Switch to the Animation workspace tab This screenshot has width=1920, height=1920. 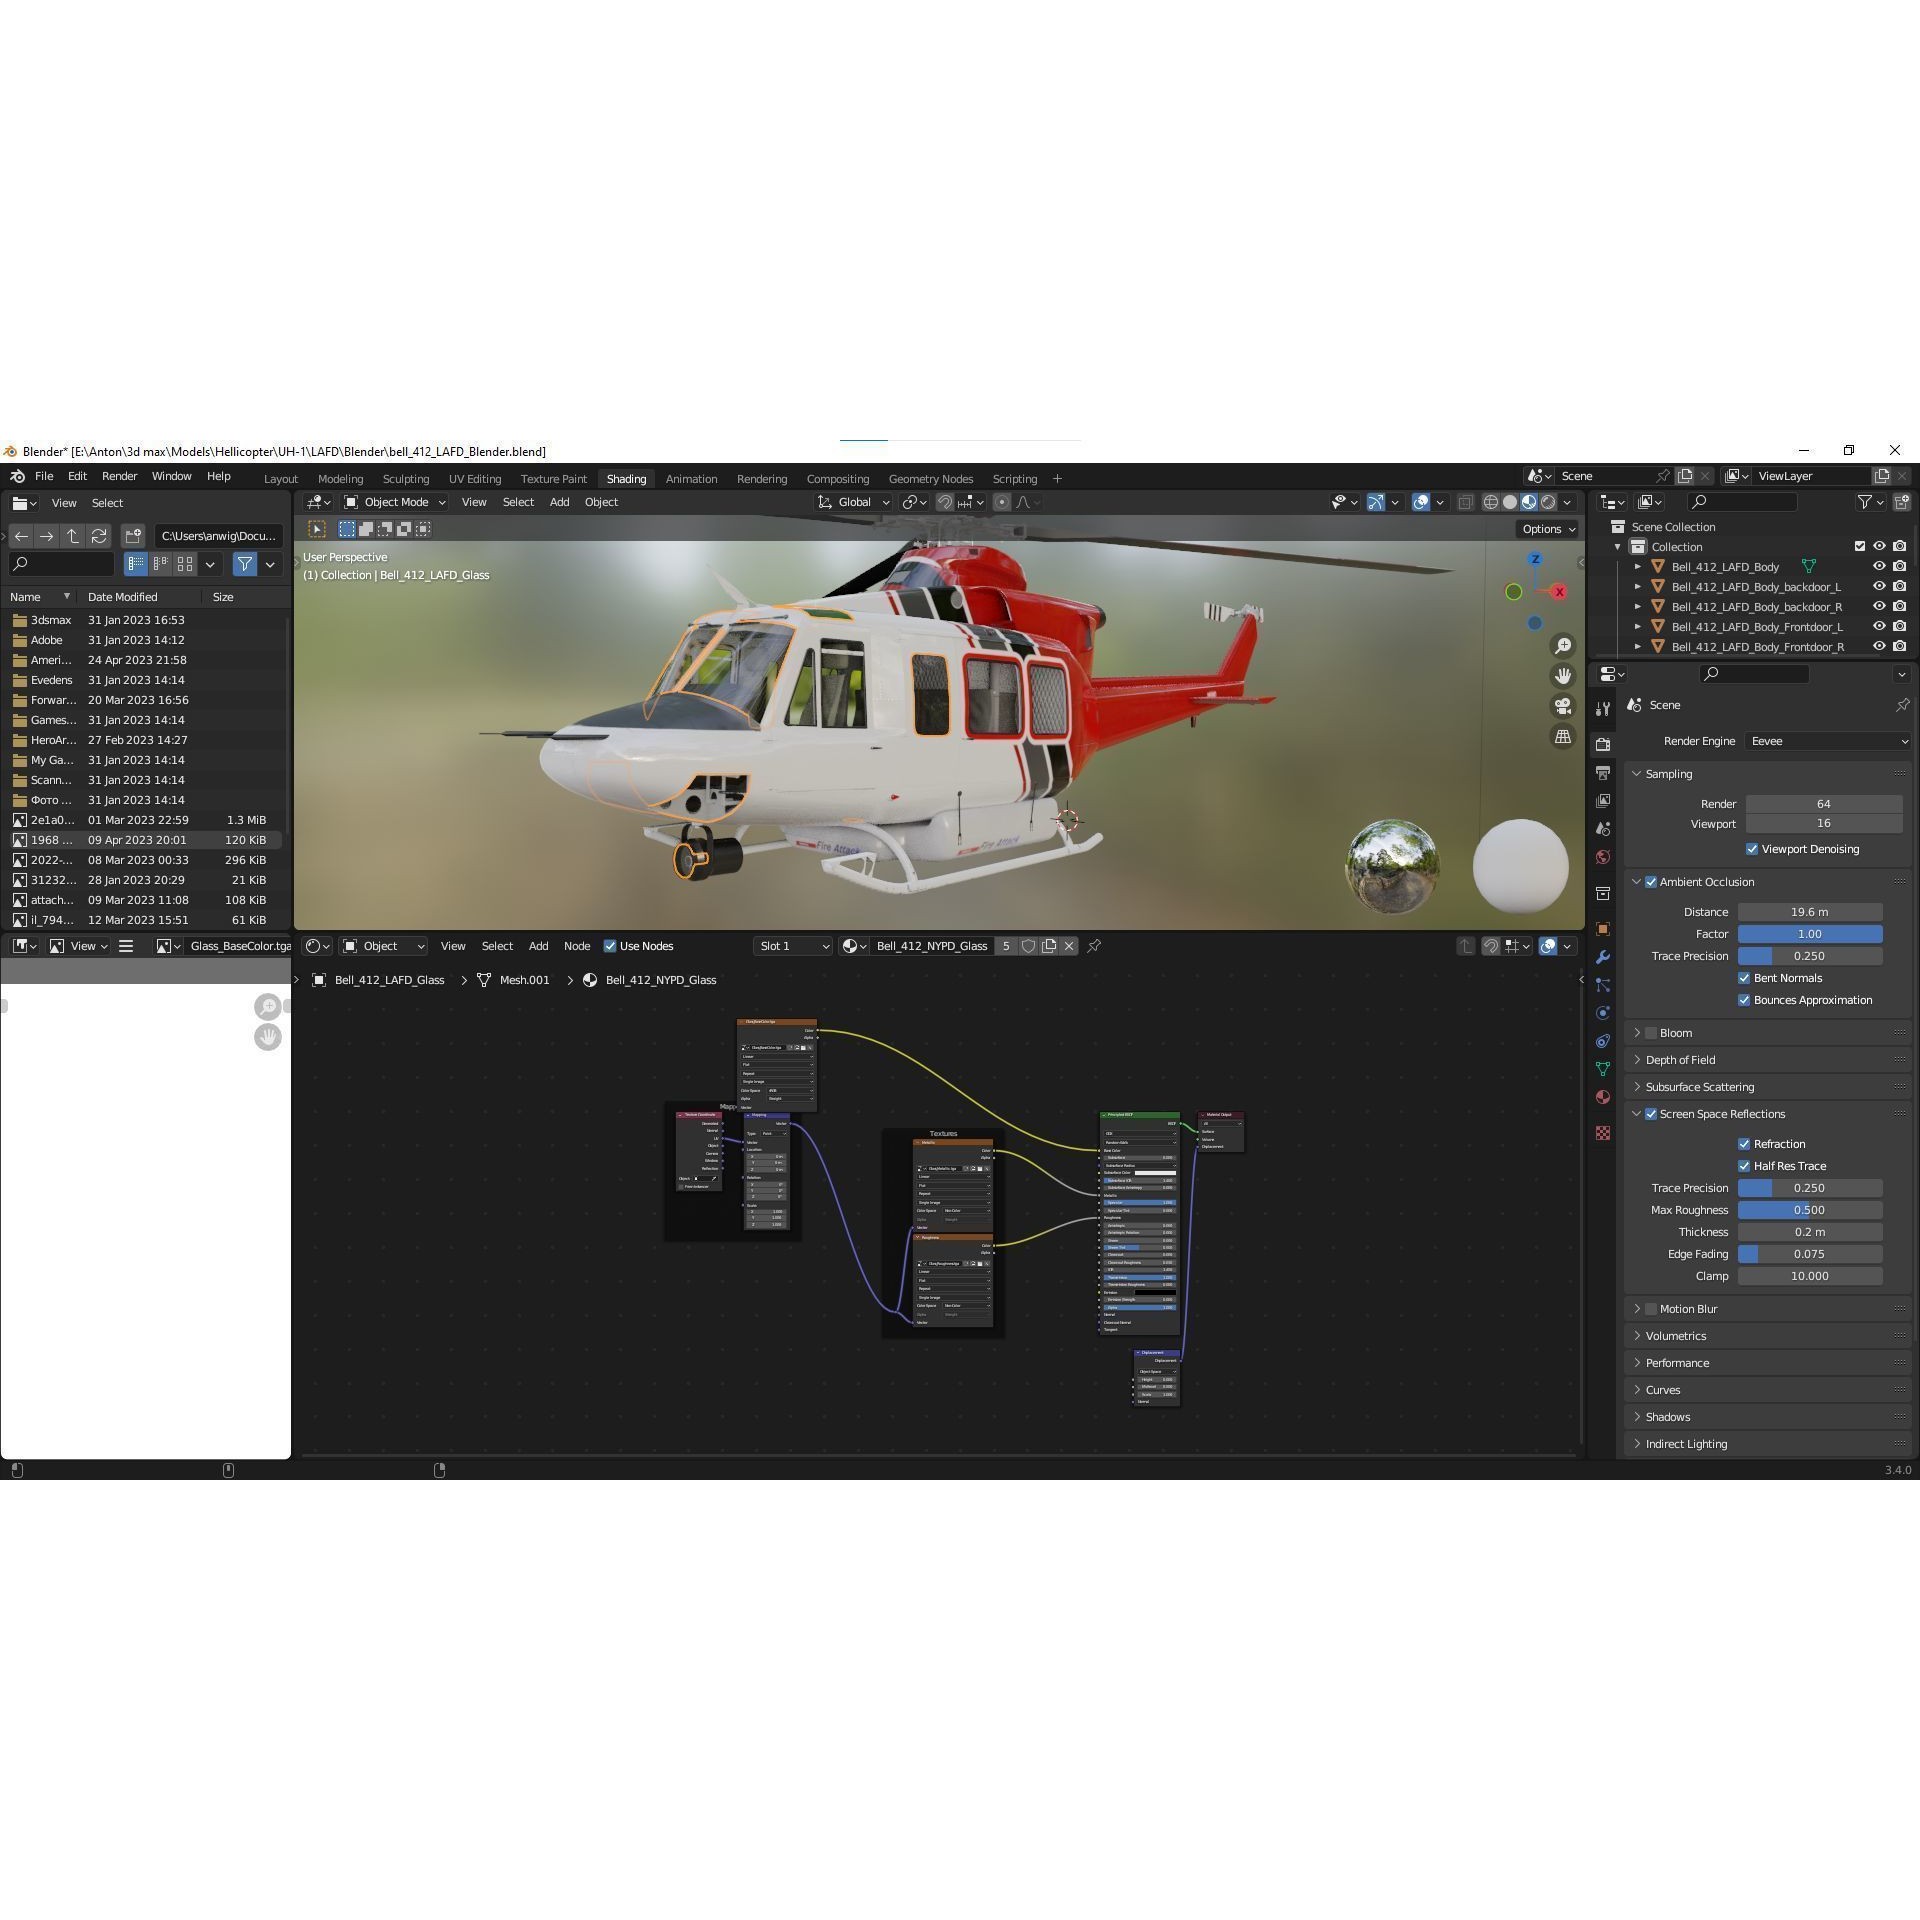click(x=691, y=478)
